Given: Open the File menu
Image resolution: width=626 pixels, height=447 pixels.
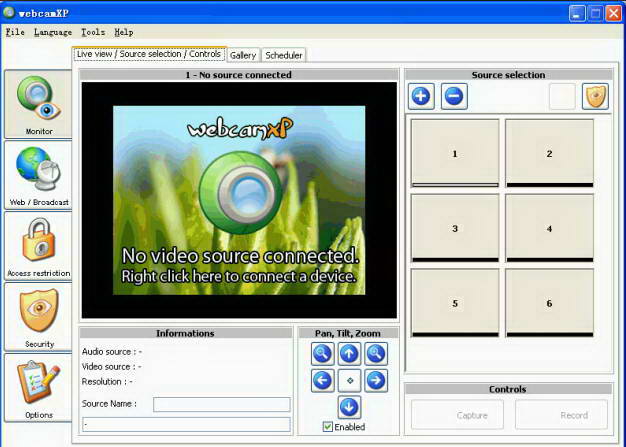Looking at the screenshot, I should (15, 32).
